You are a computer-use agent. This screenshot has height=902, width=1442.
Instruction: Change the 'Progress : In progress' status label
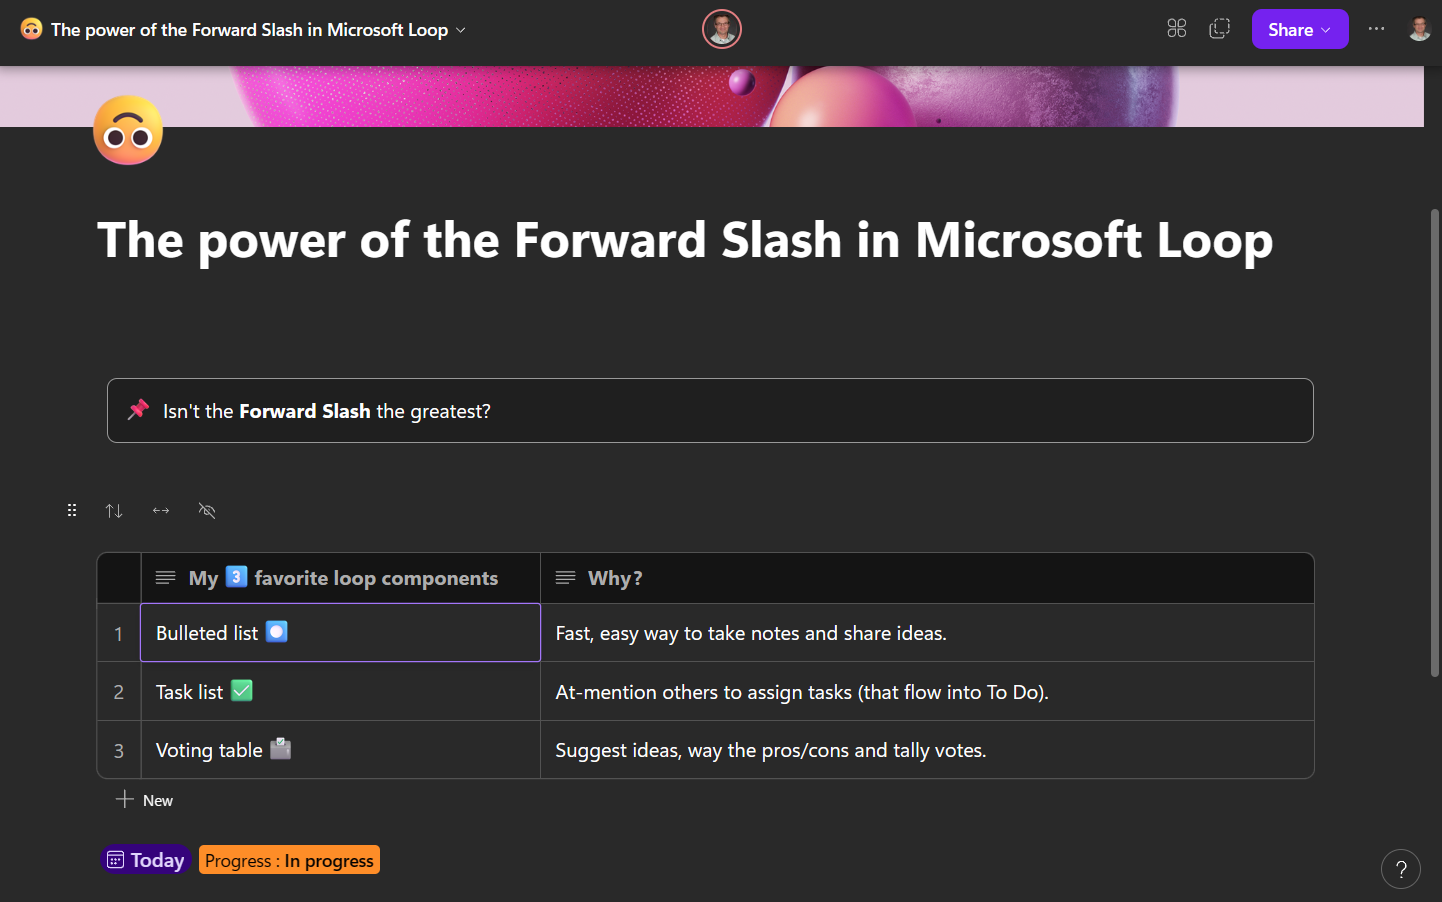289,859
